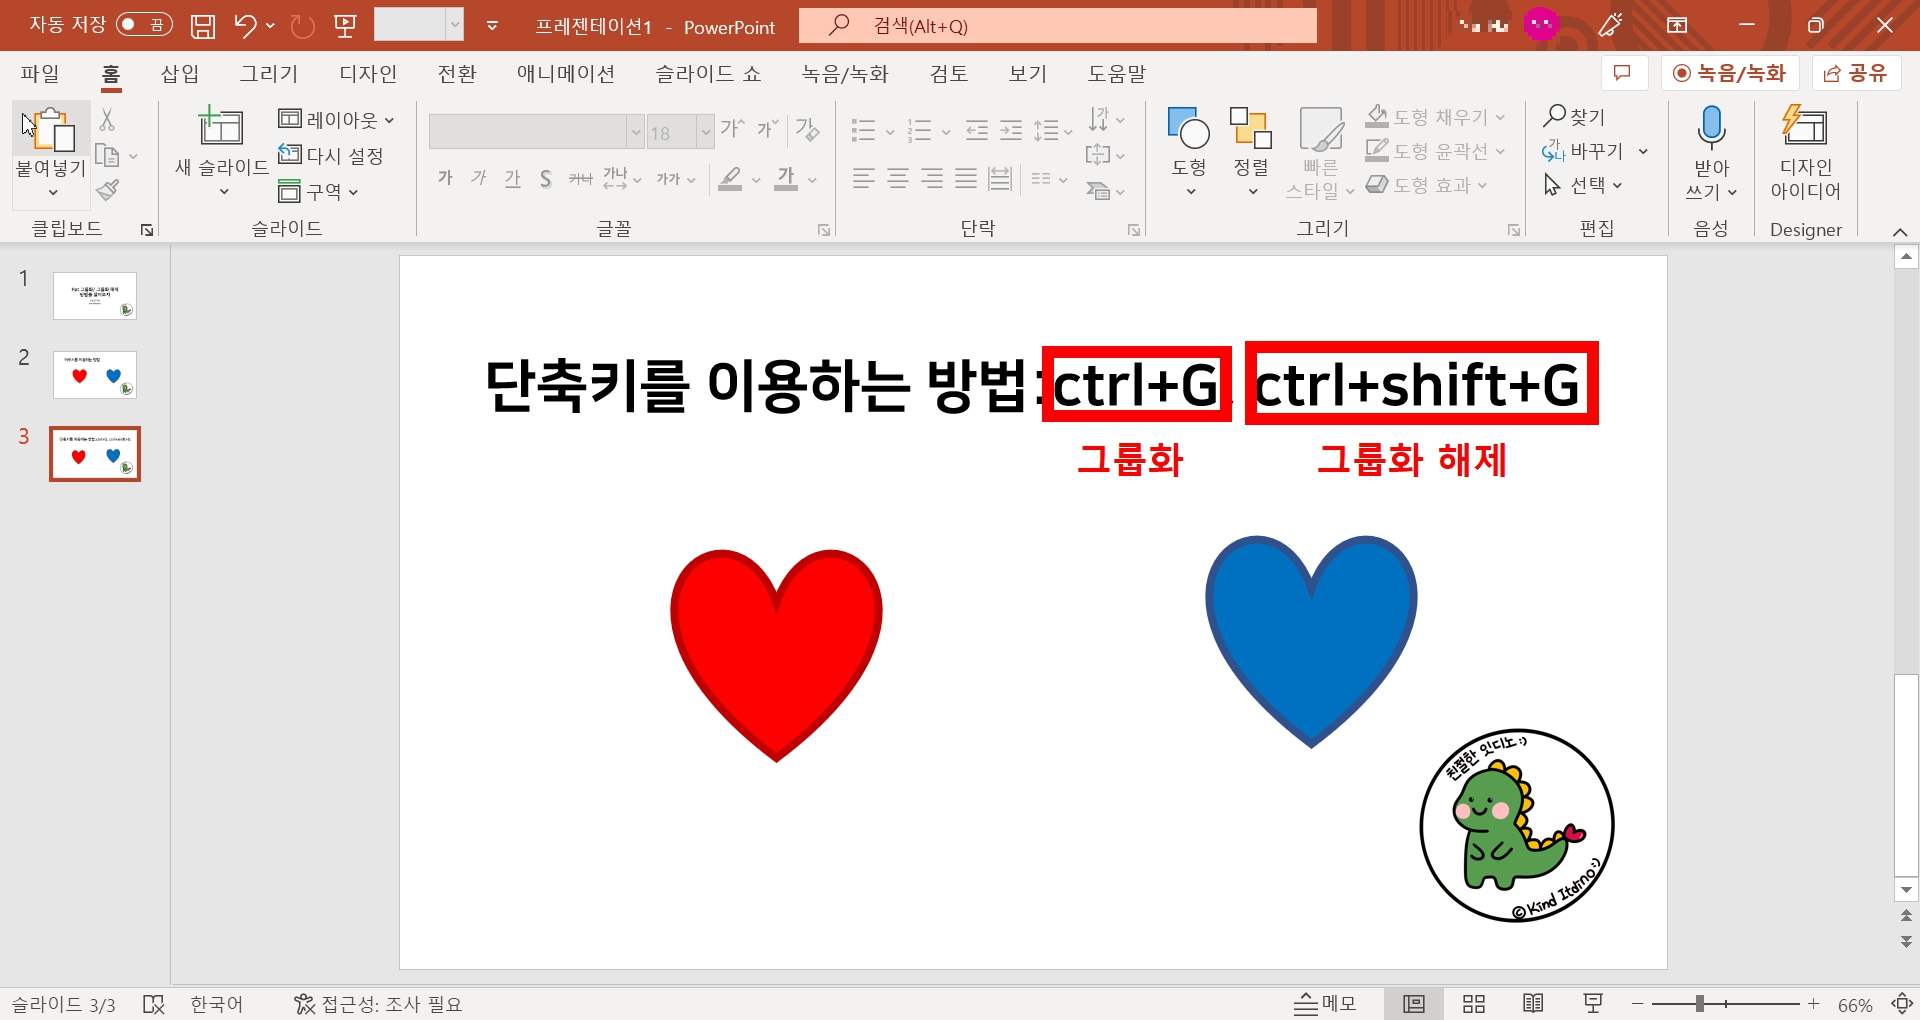
Task: Switch to Insert (삽입) tab
Action: [x=180, y=74]
